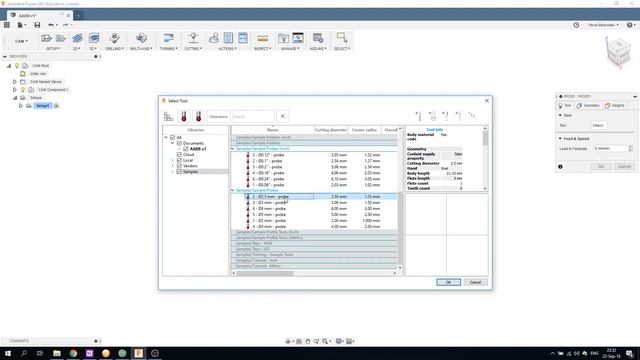Toggle CAM Component lightbulb visibility
The height and width of the screenshot is (360, 640).
23,90
